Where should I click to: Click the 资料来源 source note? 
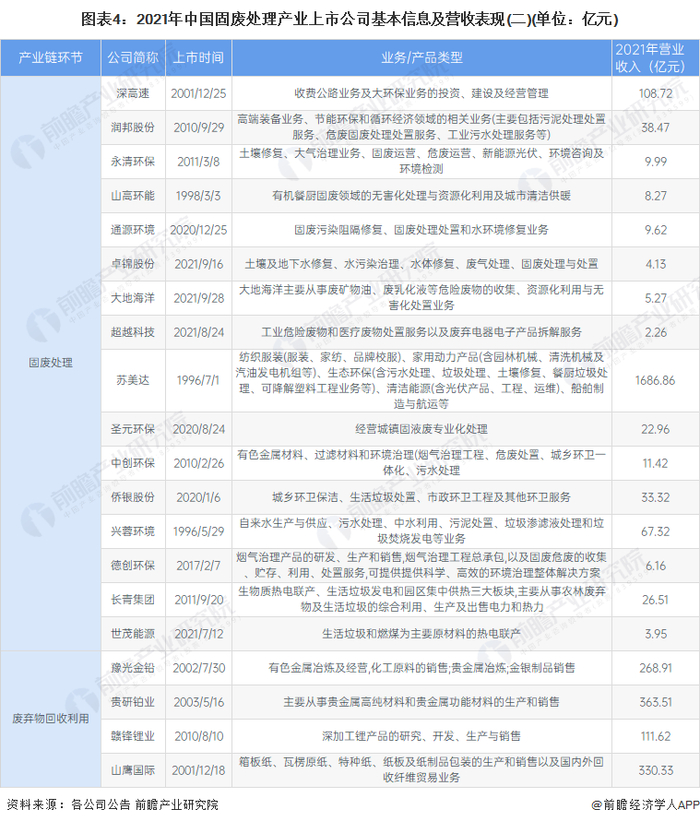point(112,805)
